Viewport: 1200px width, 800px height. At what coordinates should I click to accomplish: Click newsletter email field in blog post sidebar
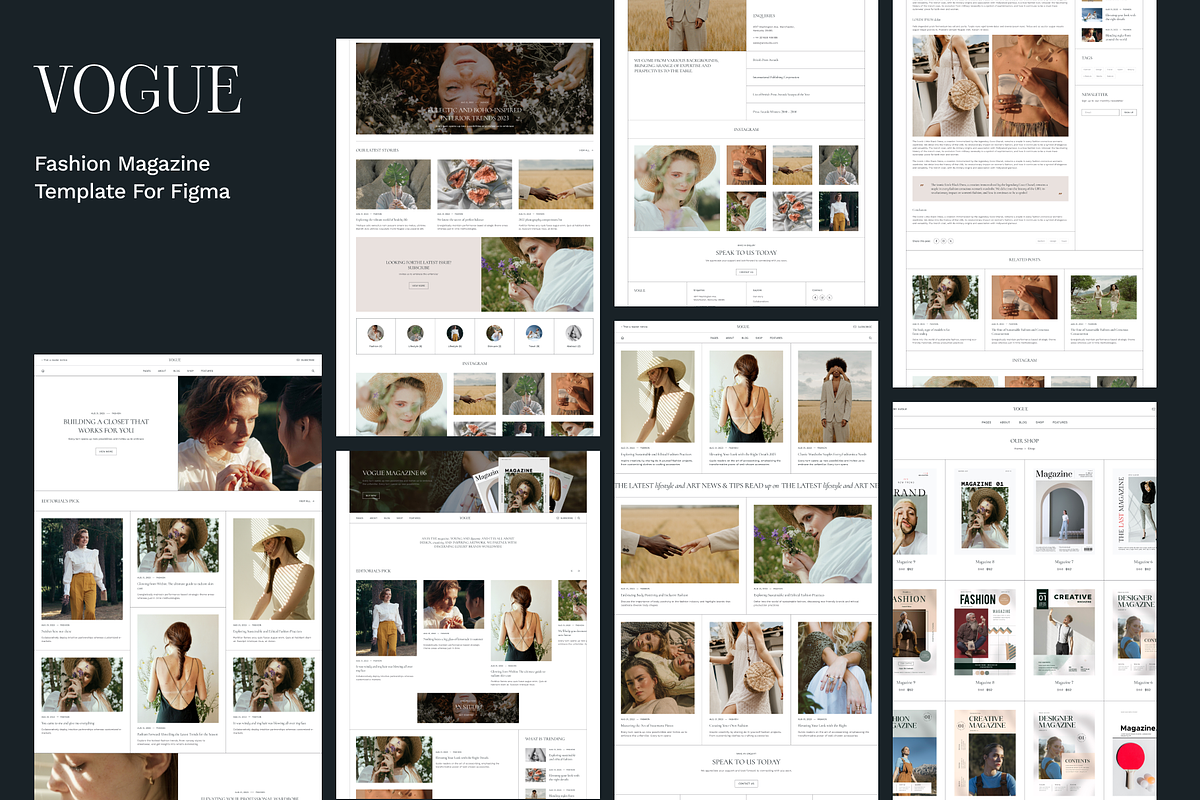pyautogui.click(x=1100, y=112)
